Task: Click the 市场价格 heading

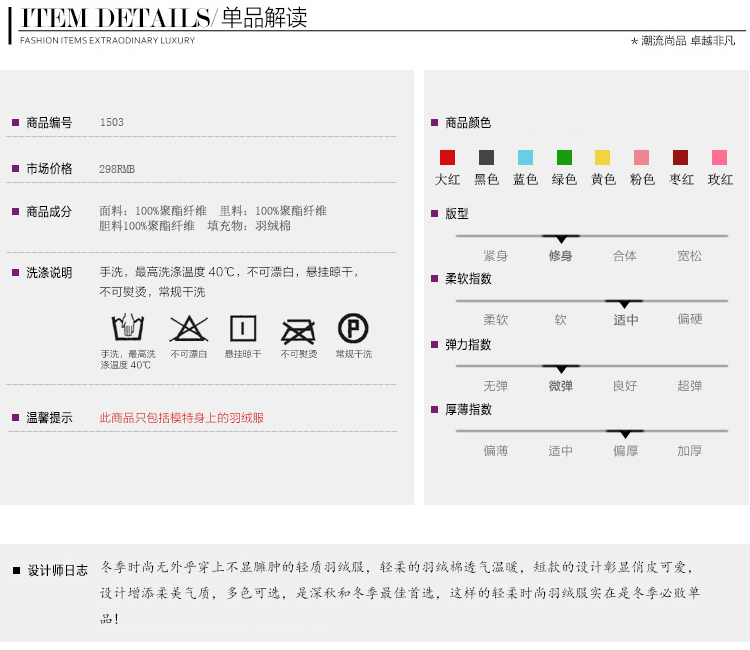Action: (49, 168)
